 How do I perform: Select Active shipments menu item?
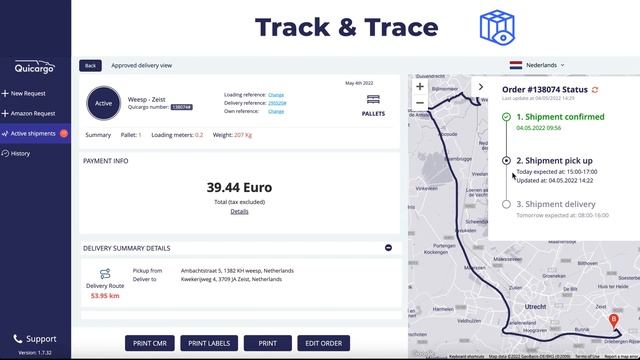tap(35, 133)
